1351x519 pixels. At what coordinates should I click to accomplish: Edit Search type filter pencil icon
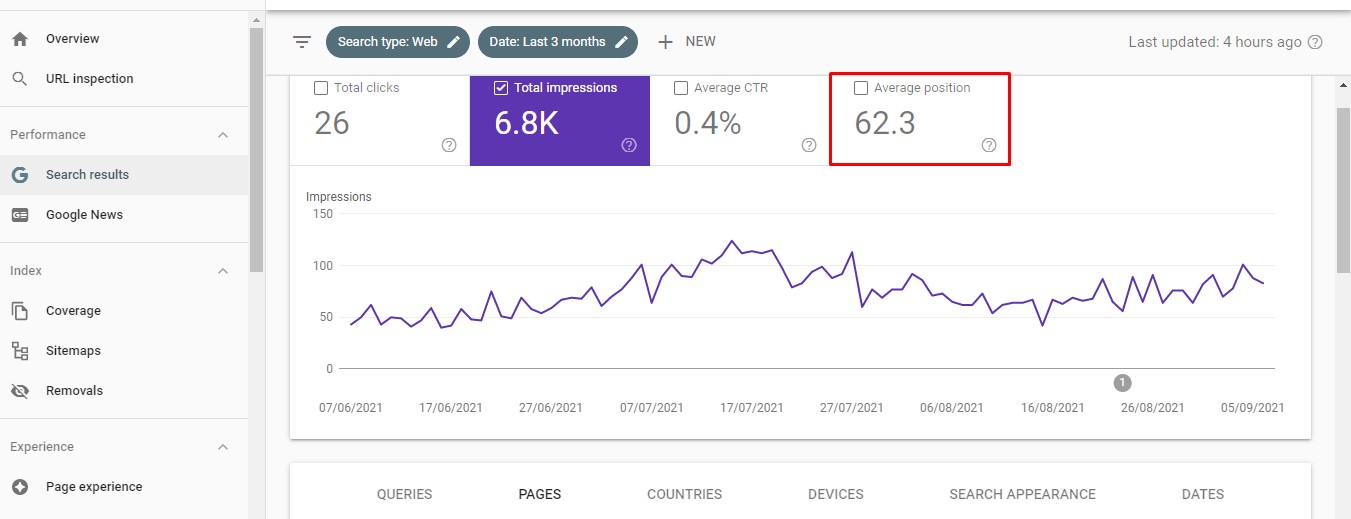(x=454, y=42)
